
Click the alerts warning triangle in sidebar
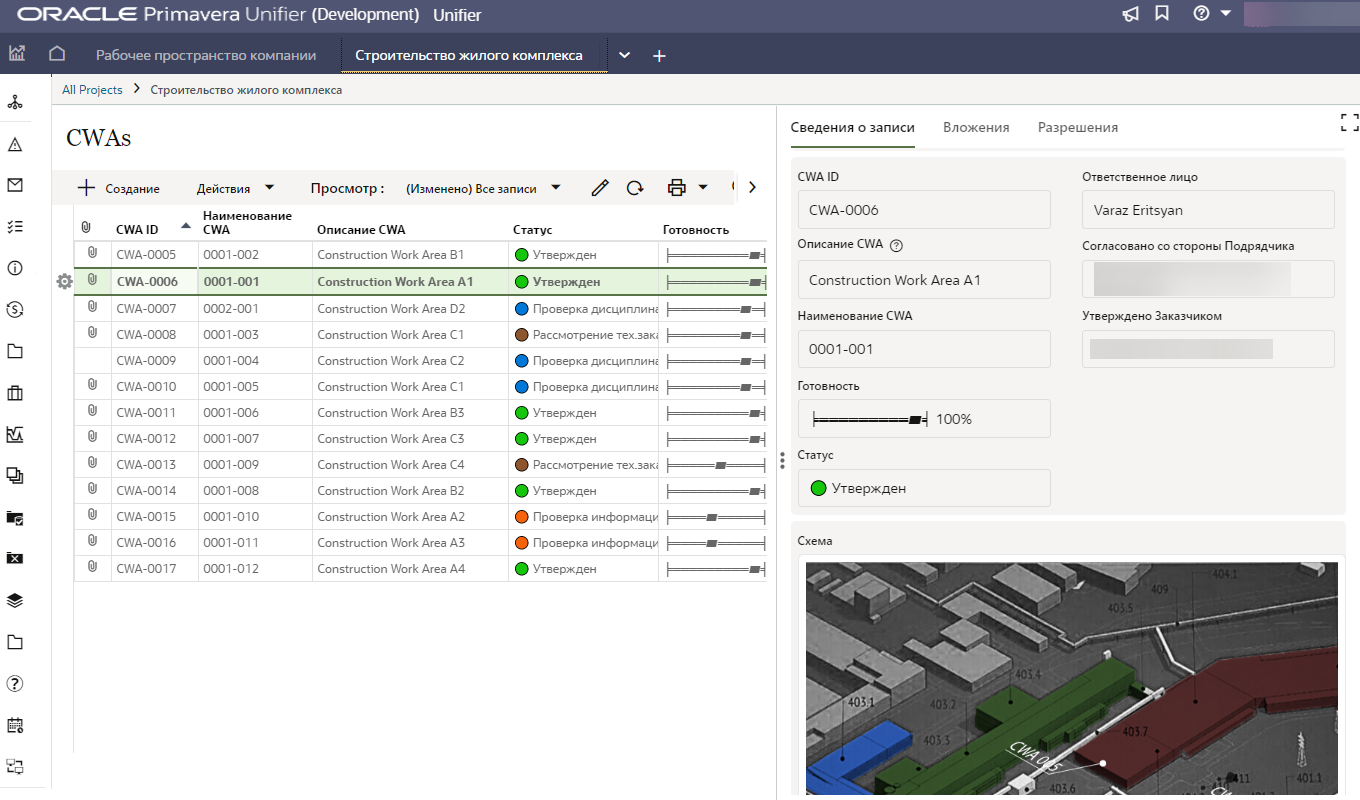(x=15, y=145)
